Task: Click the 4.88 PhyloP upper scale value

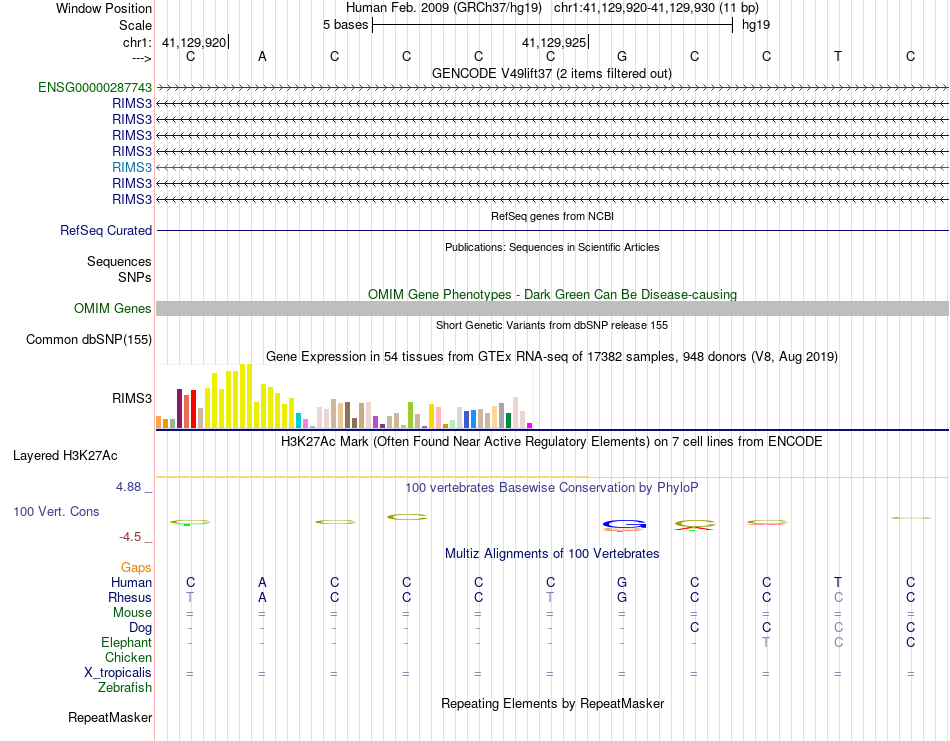Action: [128, 487]
